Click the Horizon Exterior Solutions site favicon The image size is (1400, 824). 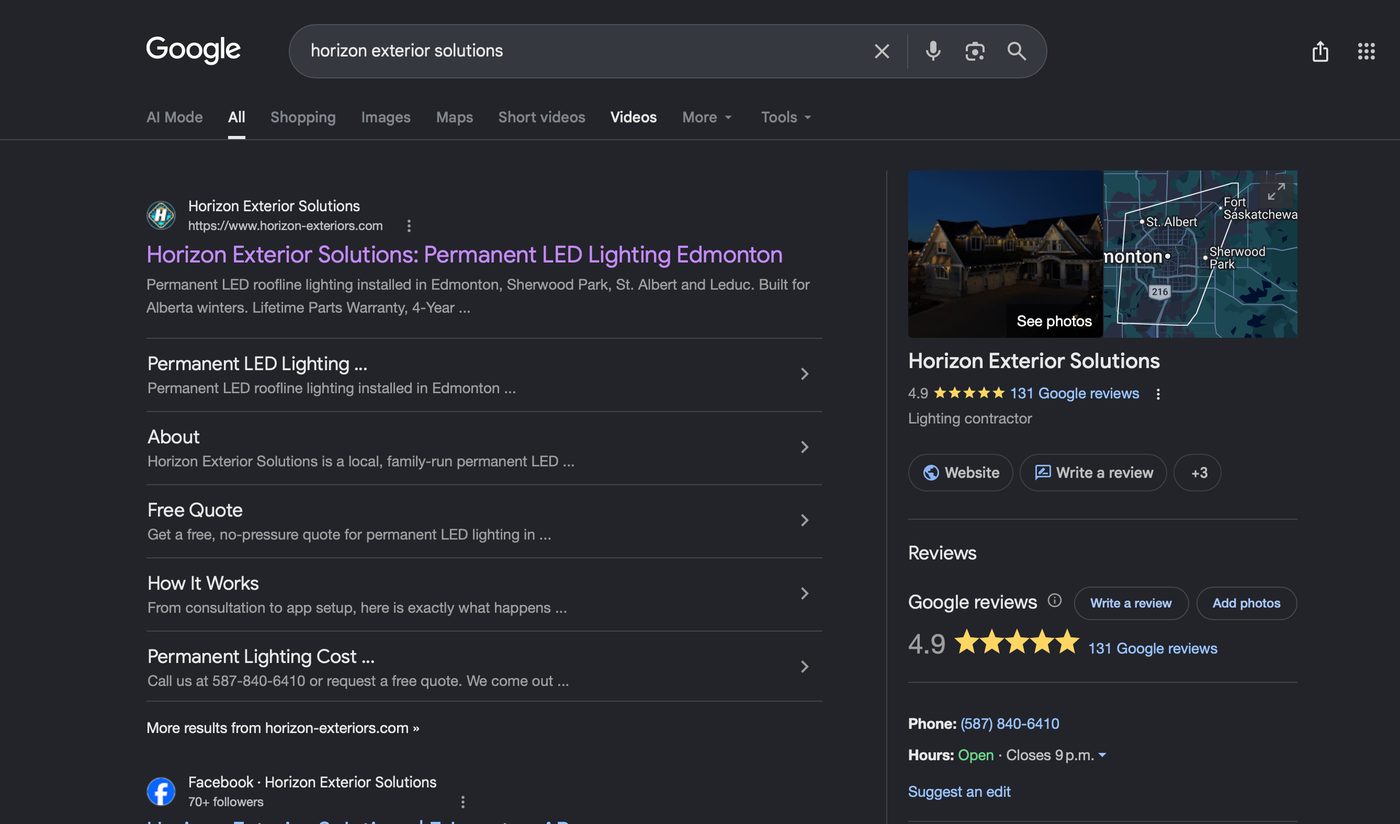tap(161, 215)
